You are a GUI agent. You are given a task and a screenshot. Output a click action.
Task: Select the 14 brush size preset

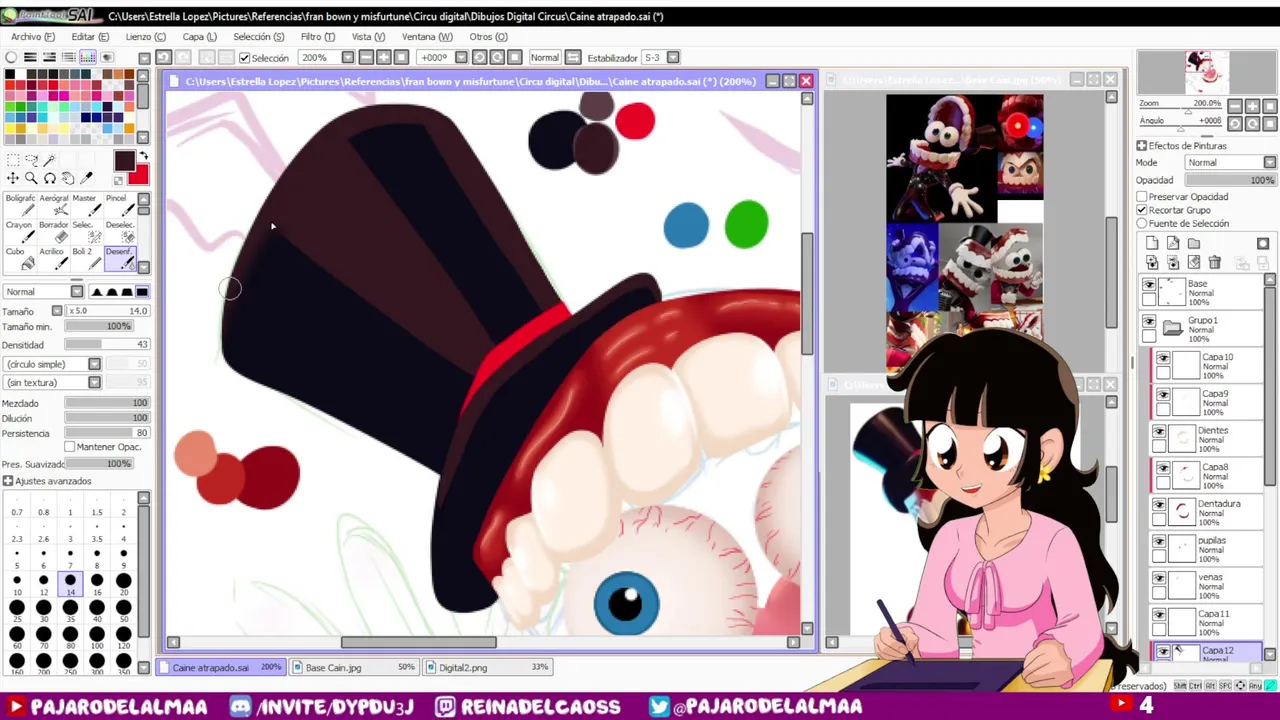(x=70, y=585)
